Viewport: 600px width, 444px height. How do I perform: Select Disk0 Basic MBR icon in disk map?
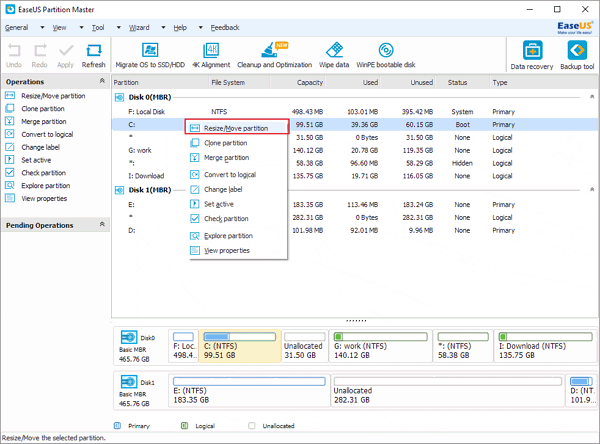129,337
